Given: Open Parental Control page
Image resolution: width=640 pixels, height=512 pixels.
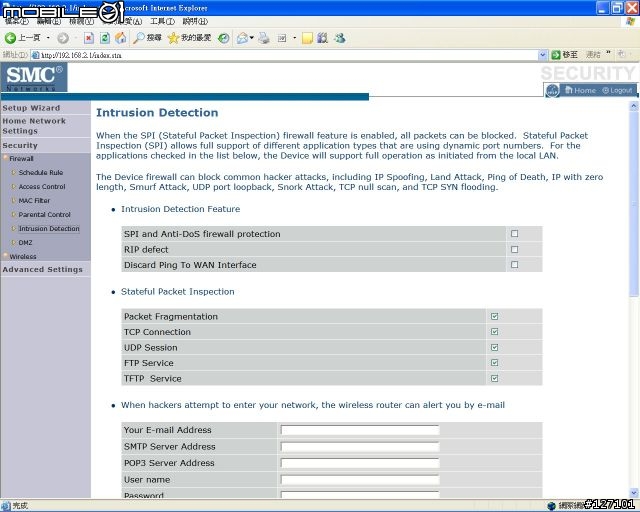Looking at the screenshot, I should point(44,214).
